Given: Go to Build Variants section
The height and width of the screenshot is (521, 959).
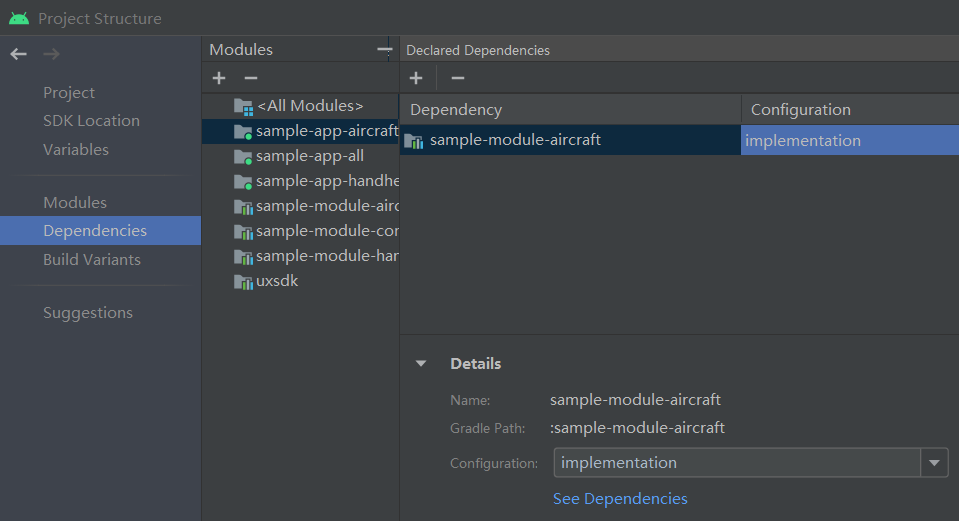Looking at the screenshot, I should pos(92,260).
